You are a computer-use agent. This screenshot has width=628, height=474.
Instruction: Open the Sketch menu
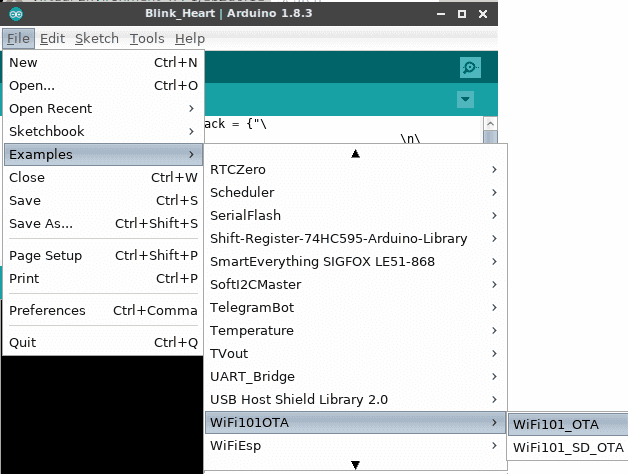(x=96, y=38)
